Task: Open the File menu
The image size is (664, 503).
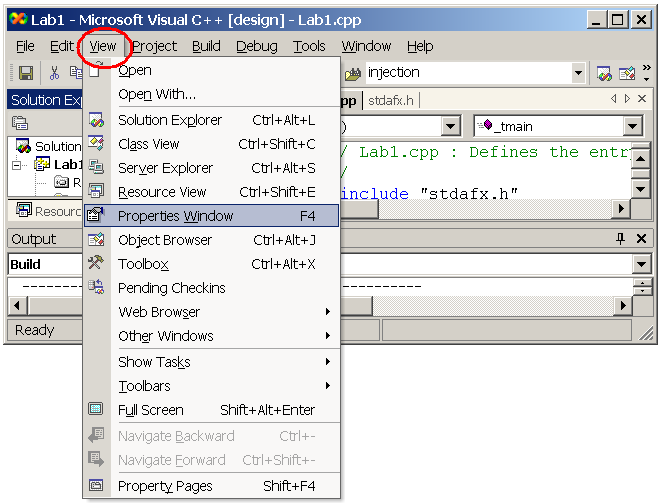Action: pyautogui.click(x=25, y=46)
